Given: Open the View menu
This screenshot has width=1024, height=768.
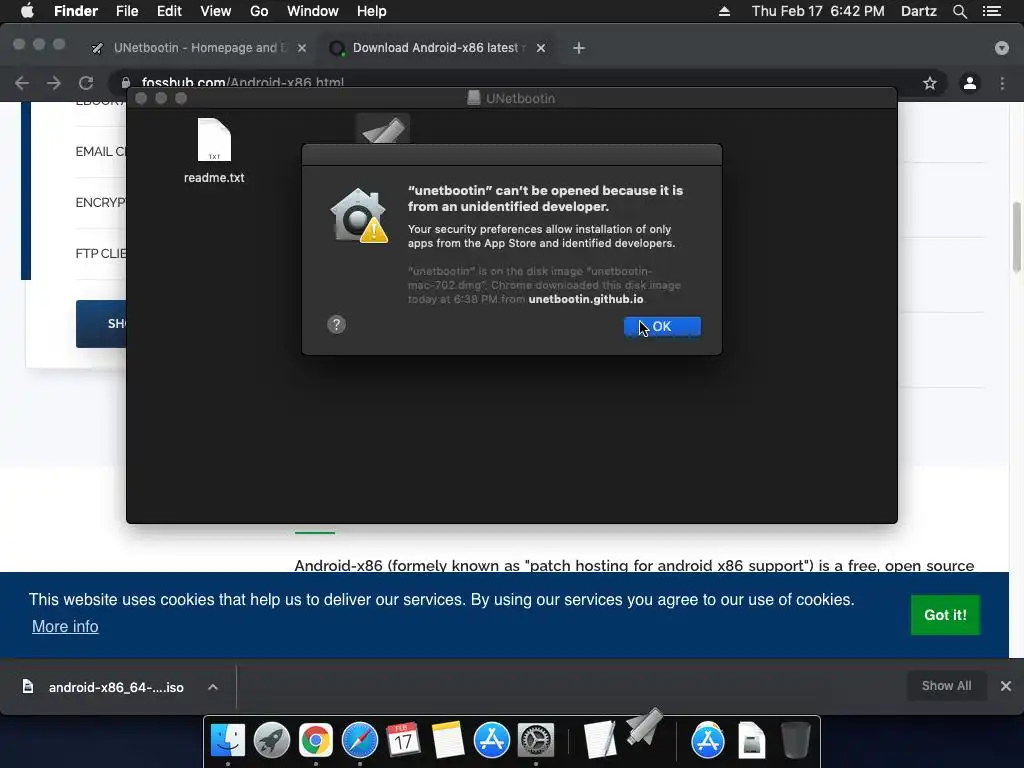Looking at the screenshot, I should pos(216,11).
